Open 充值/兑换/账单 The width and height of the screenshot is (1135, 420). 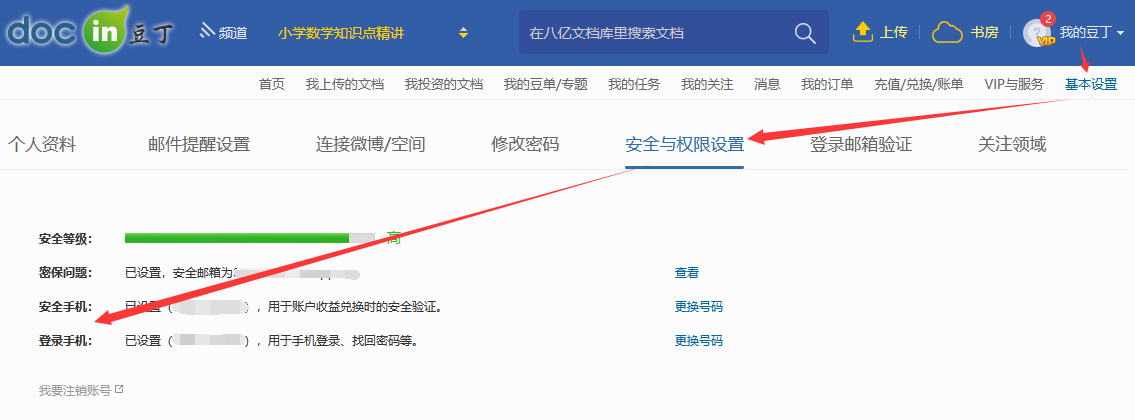(919, 85)
